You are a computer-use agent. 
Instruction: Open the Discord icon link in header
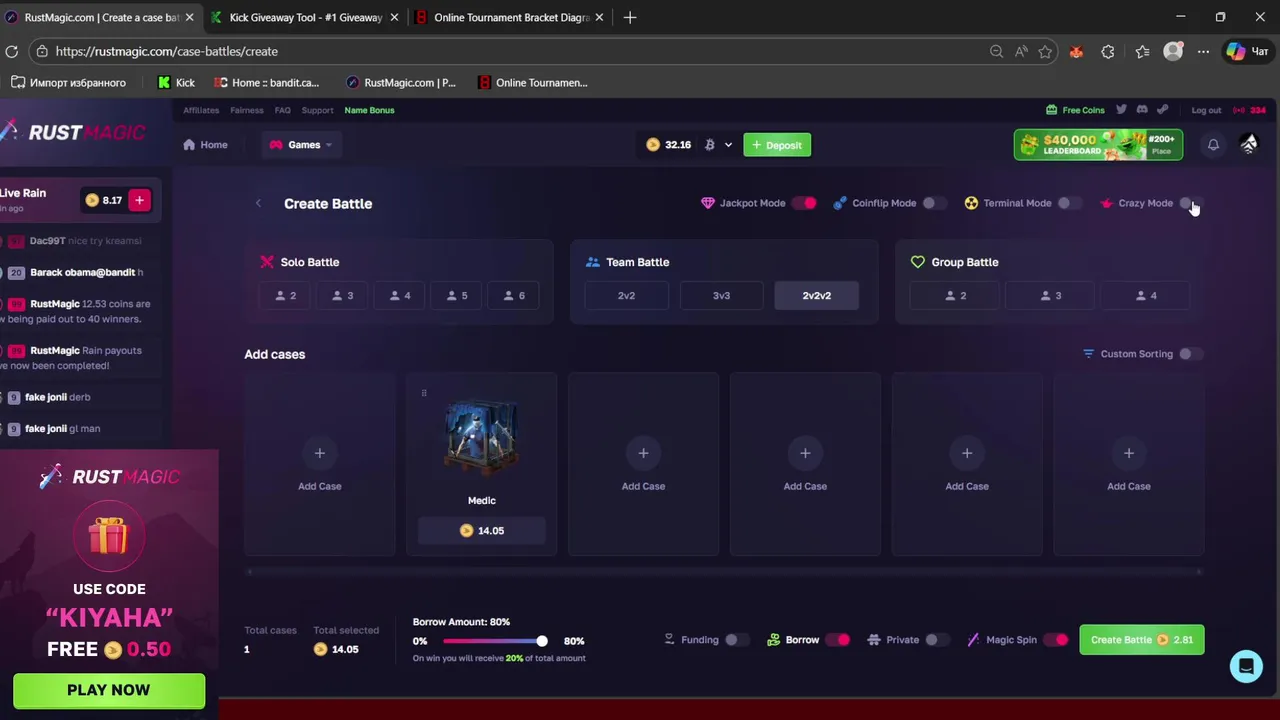click(1142, 110)
